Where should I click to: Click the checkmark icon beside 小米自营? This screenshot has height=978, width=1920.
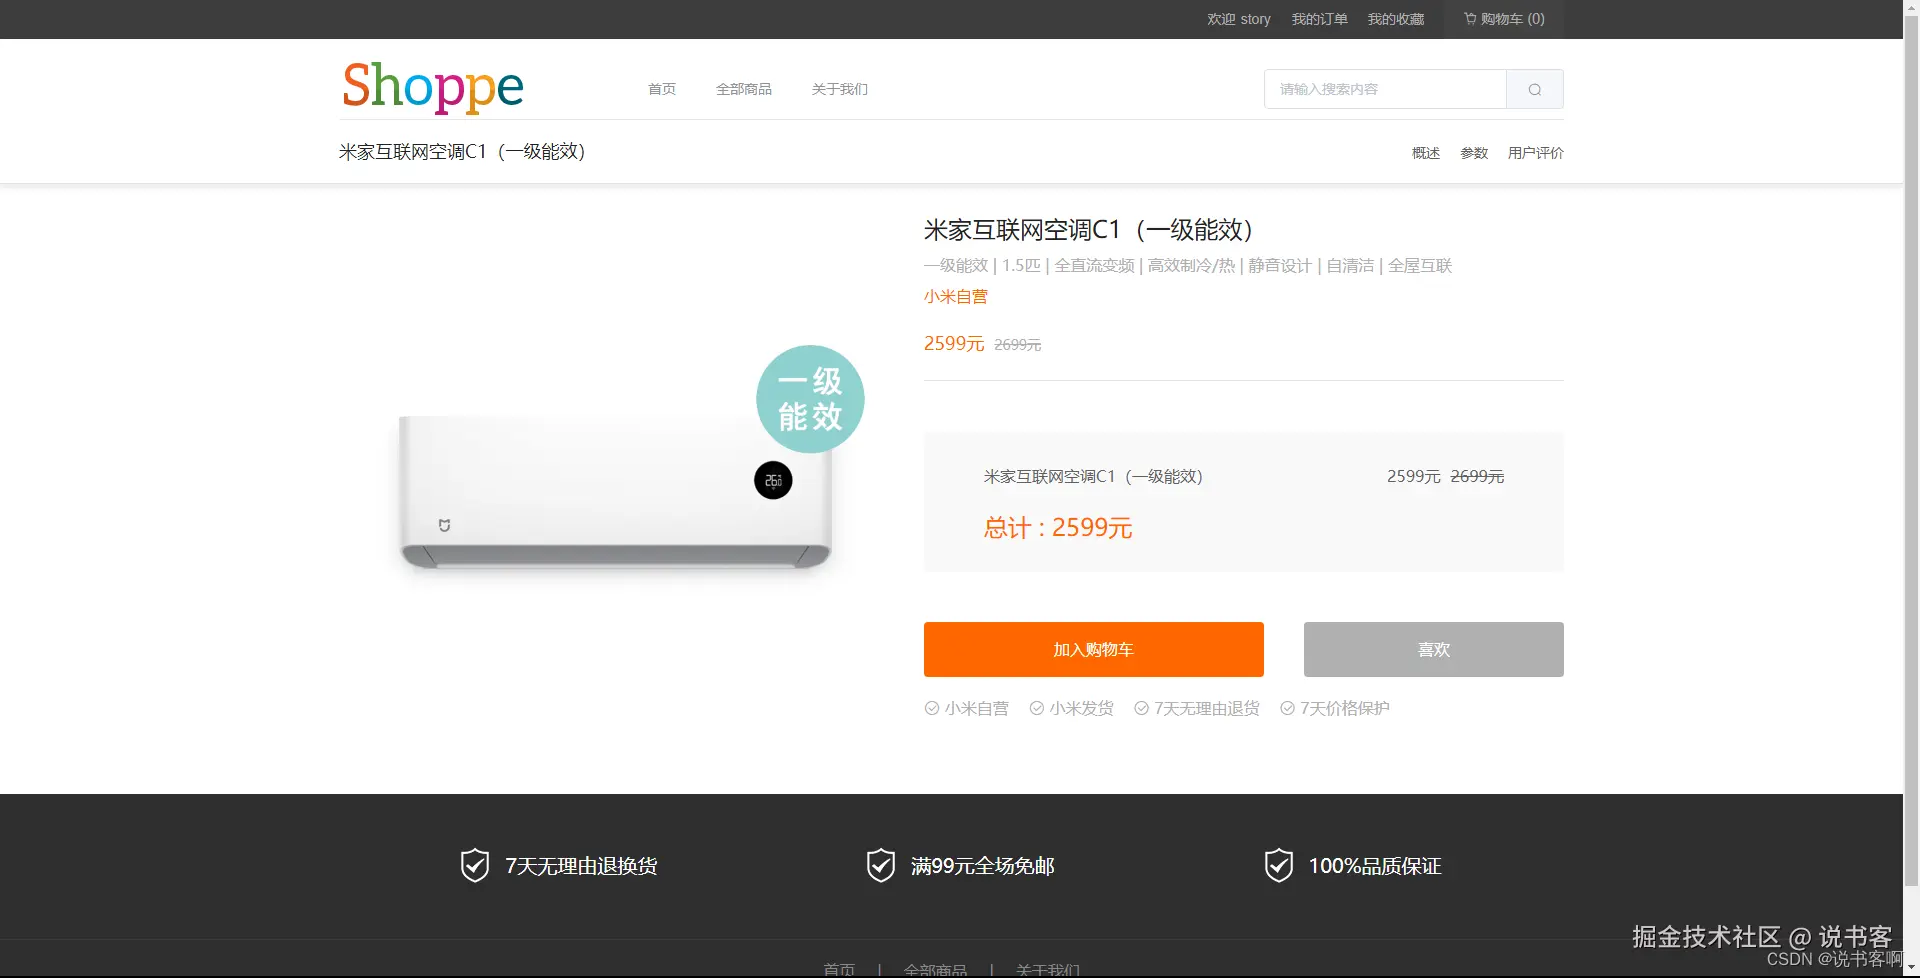click(930, 708)
